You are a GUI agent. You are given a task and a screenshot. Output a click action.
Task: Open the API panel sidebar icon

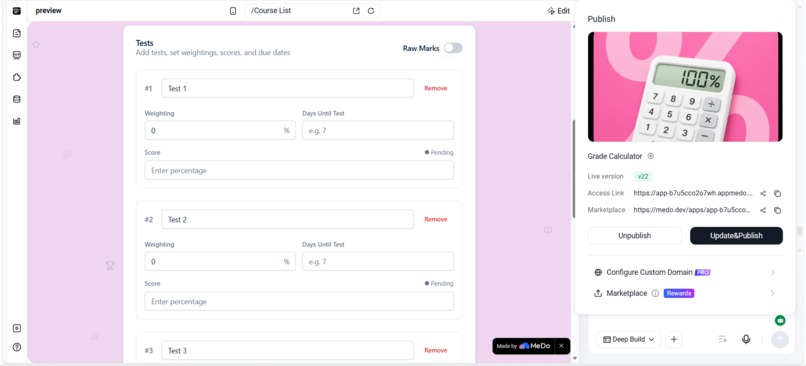(x=16, y=55)
